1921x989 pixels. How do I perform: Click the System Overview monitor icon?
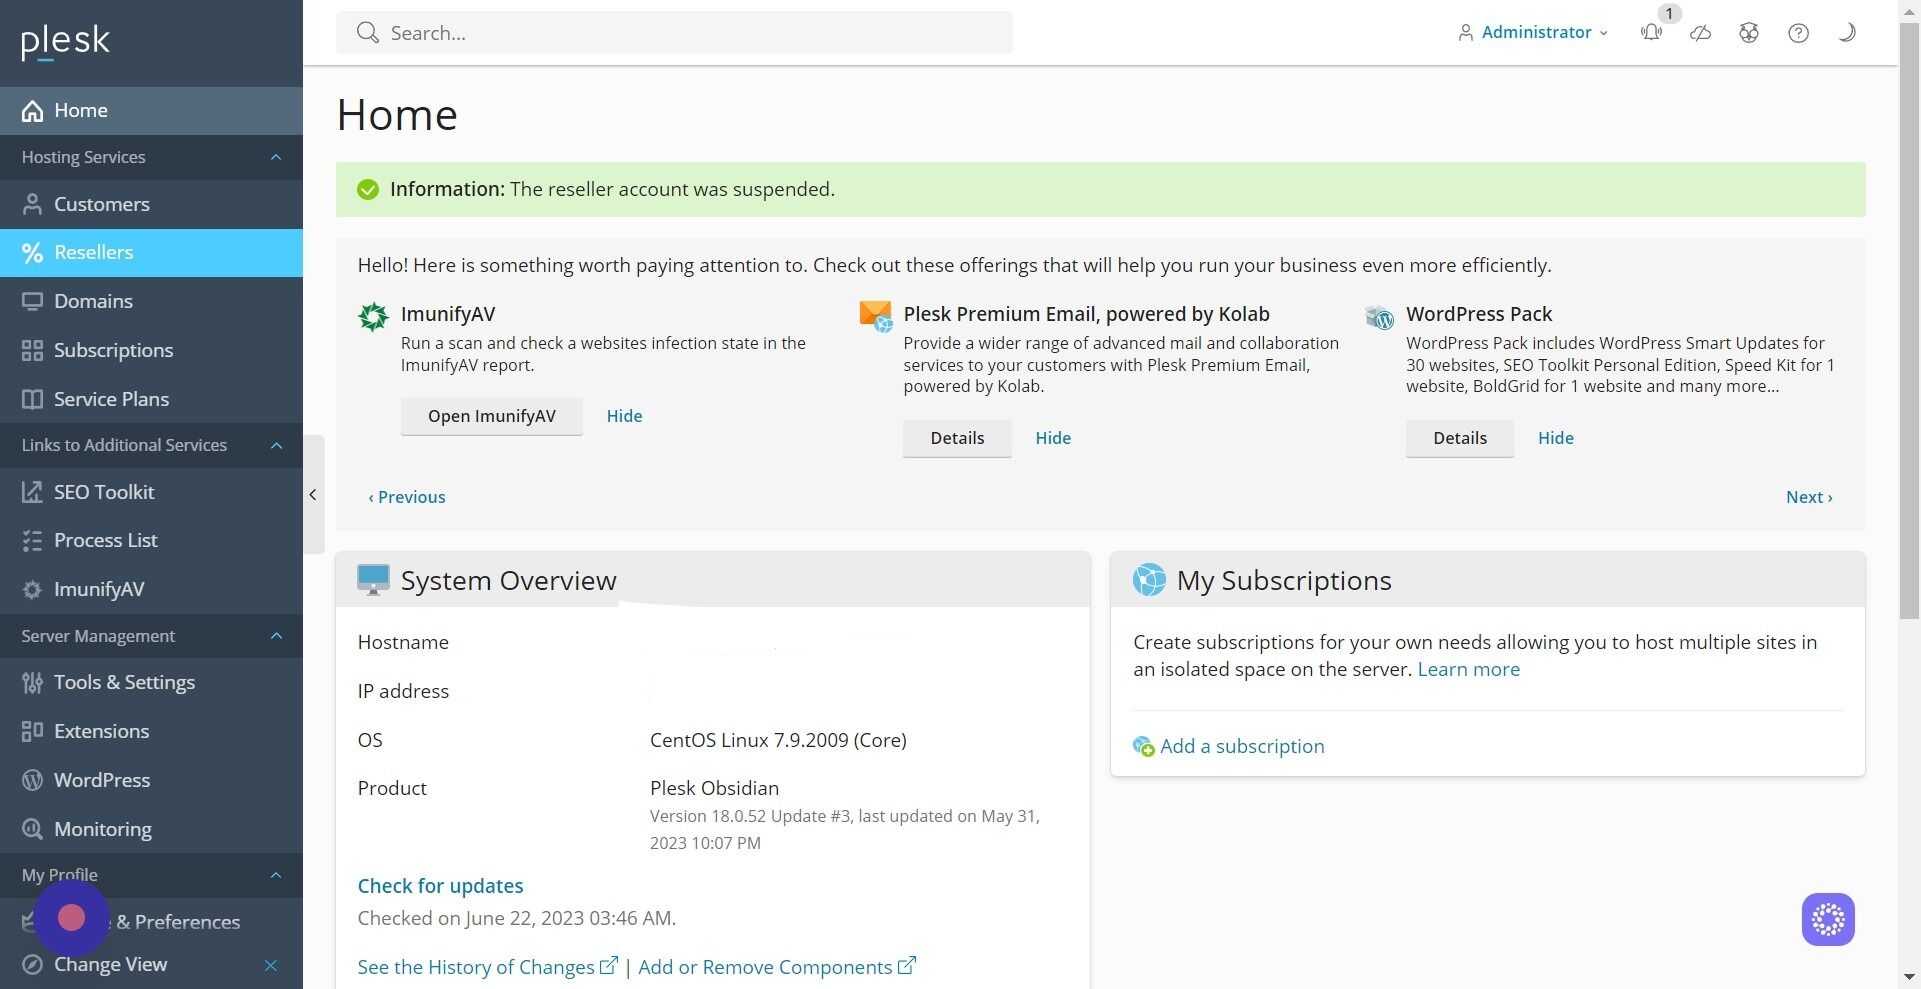click(373, 580)
